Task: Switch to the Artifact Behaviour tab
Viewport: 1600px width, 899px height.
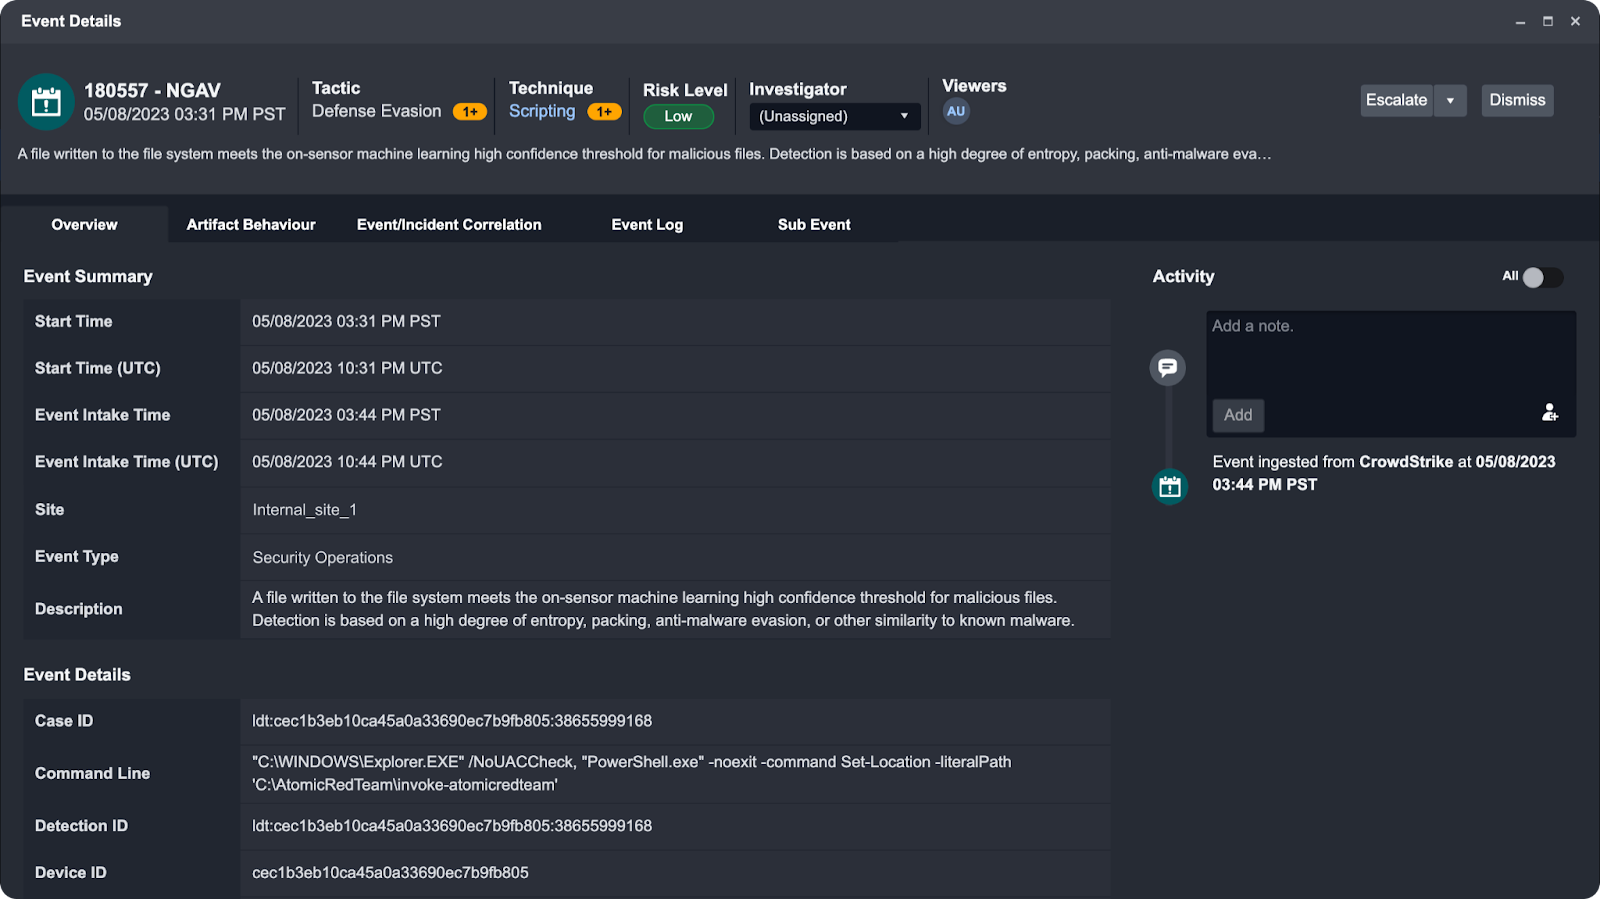Action: (251, 225)
